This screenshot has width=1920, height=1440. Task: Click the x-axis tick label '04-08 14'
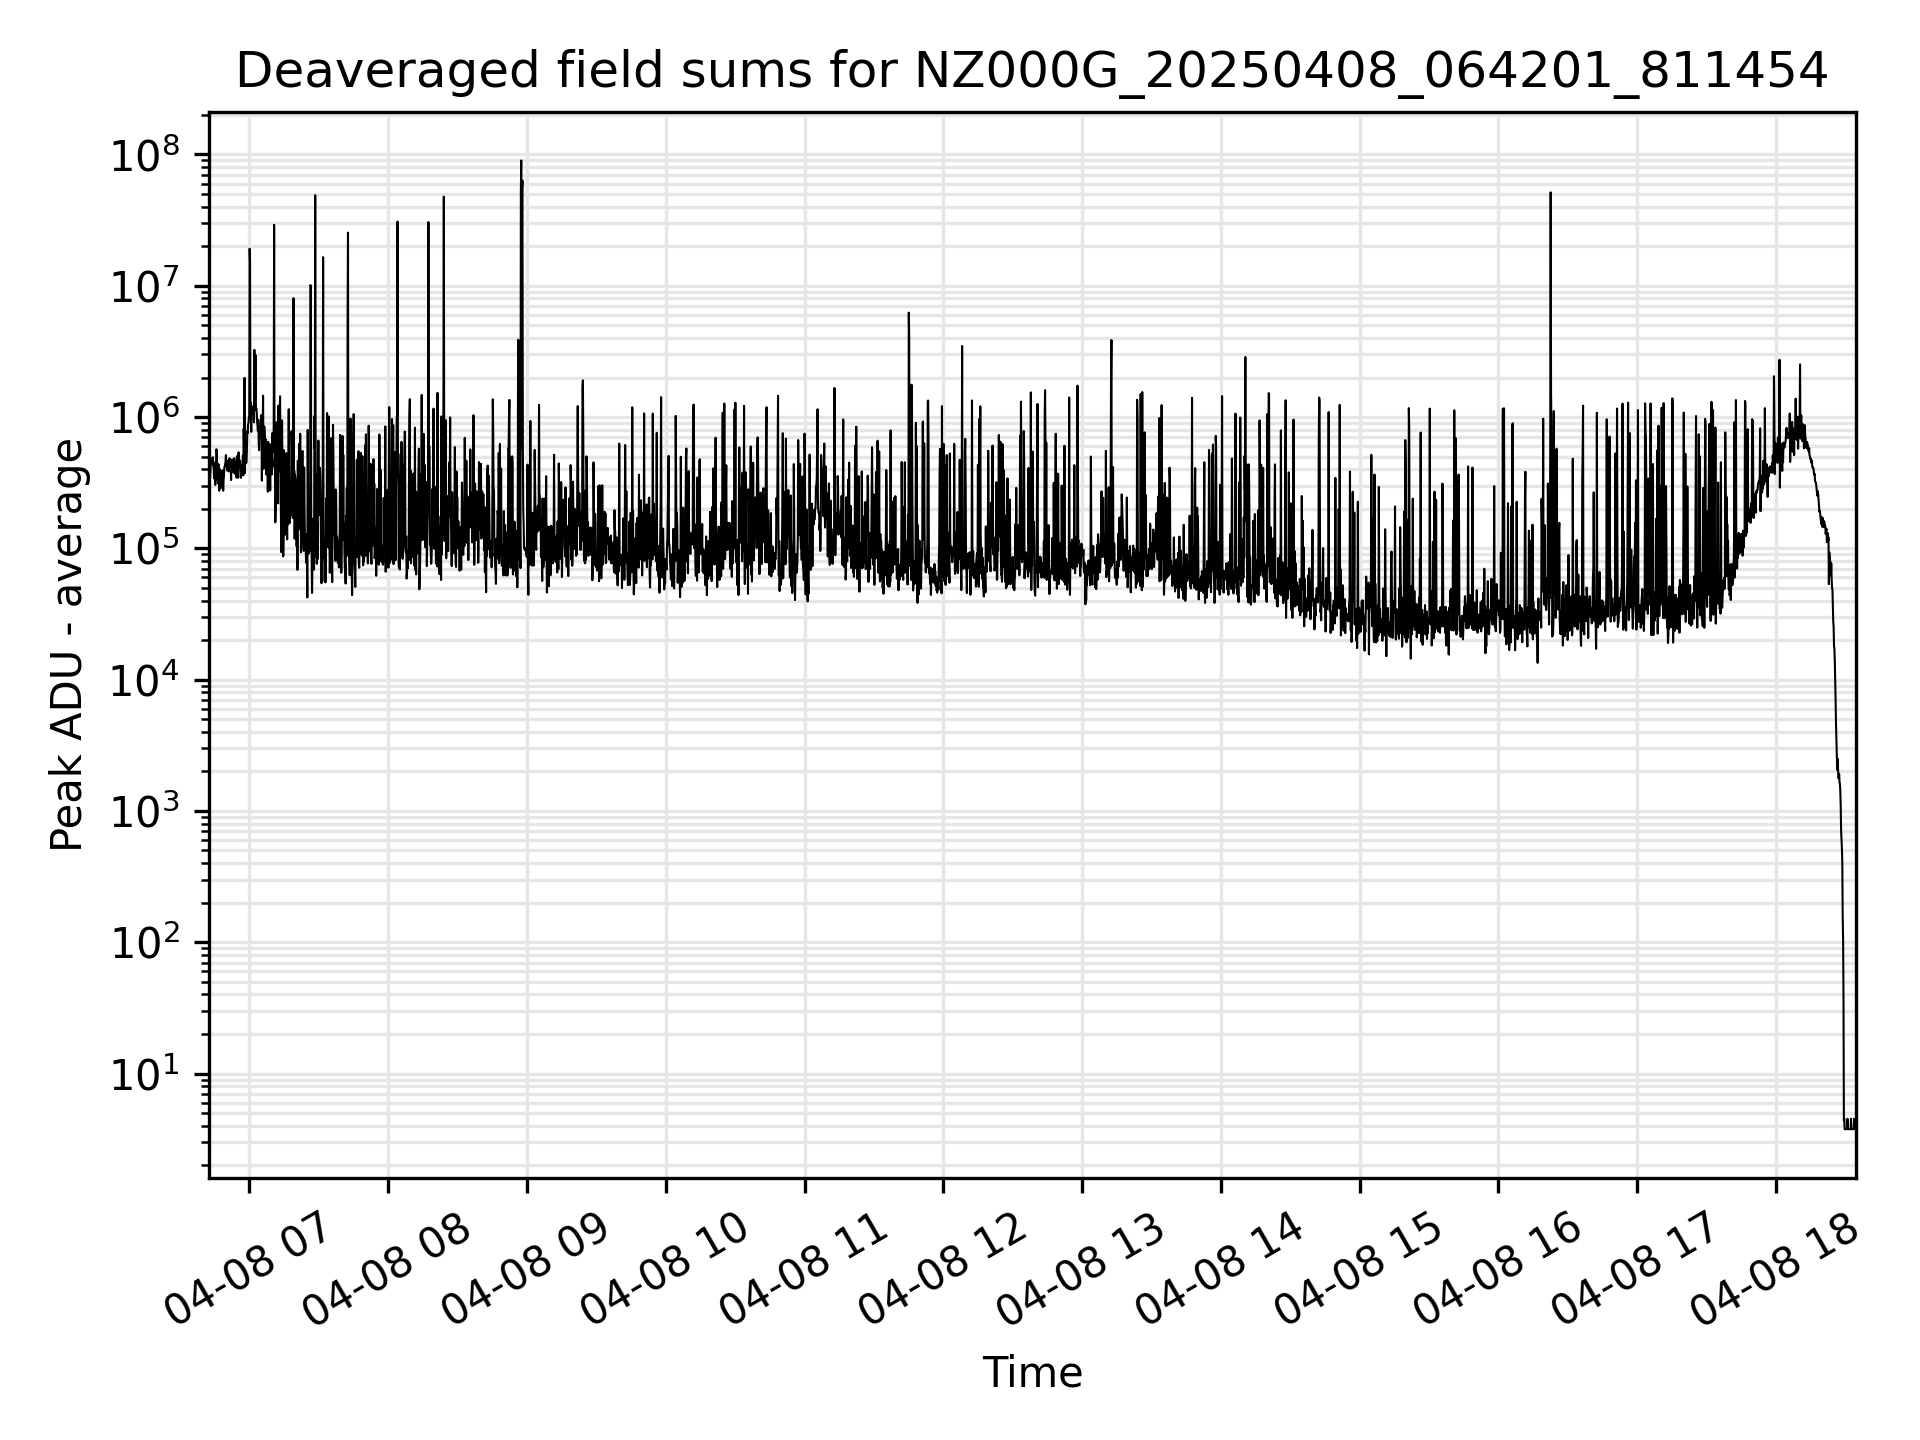tap(1219, 1270)
